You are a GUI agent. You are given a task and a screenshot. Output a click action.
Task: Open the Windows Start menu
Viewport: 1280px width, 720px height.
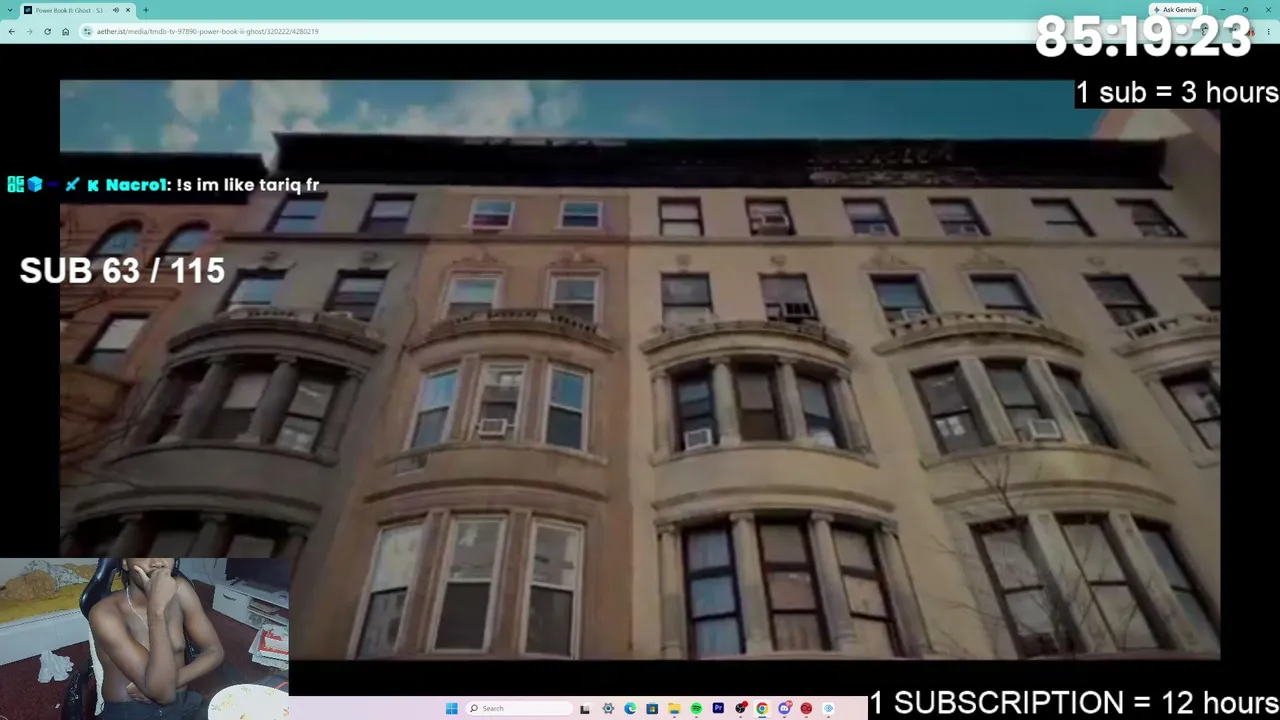[x=452, y=709]
